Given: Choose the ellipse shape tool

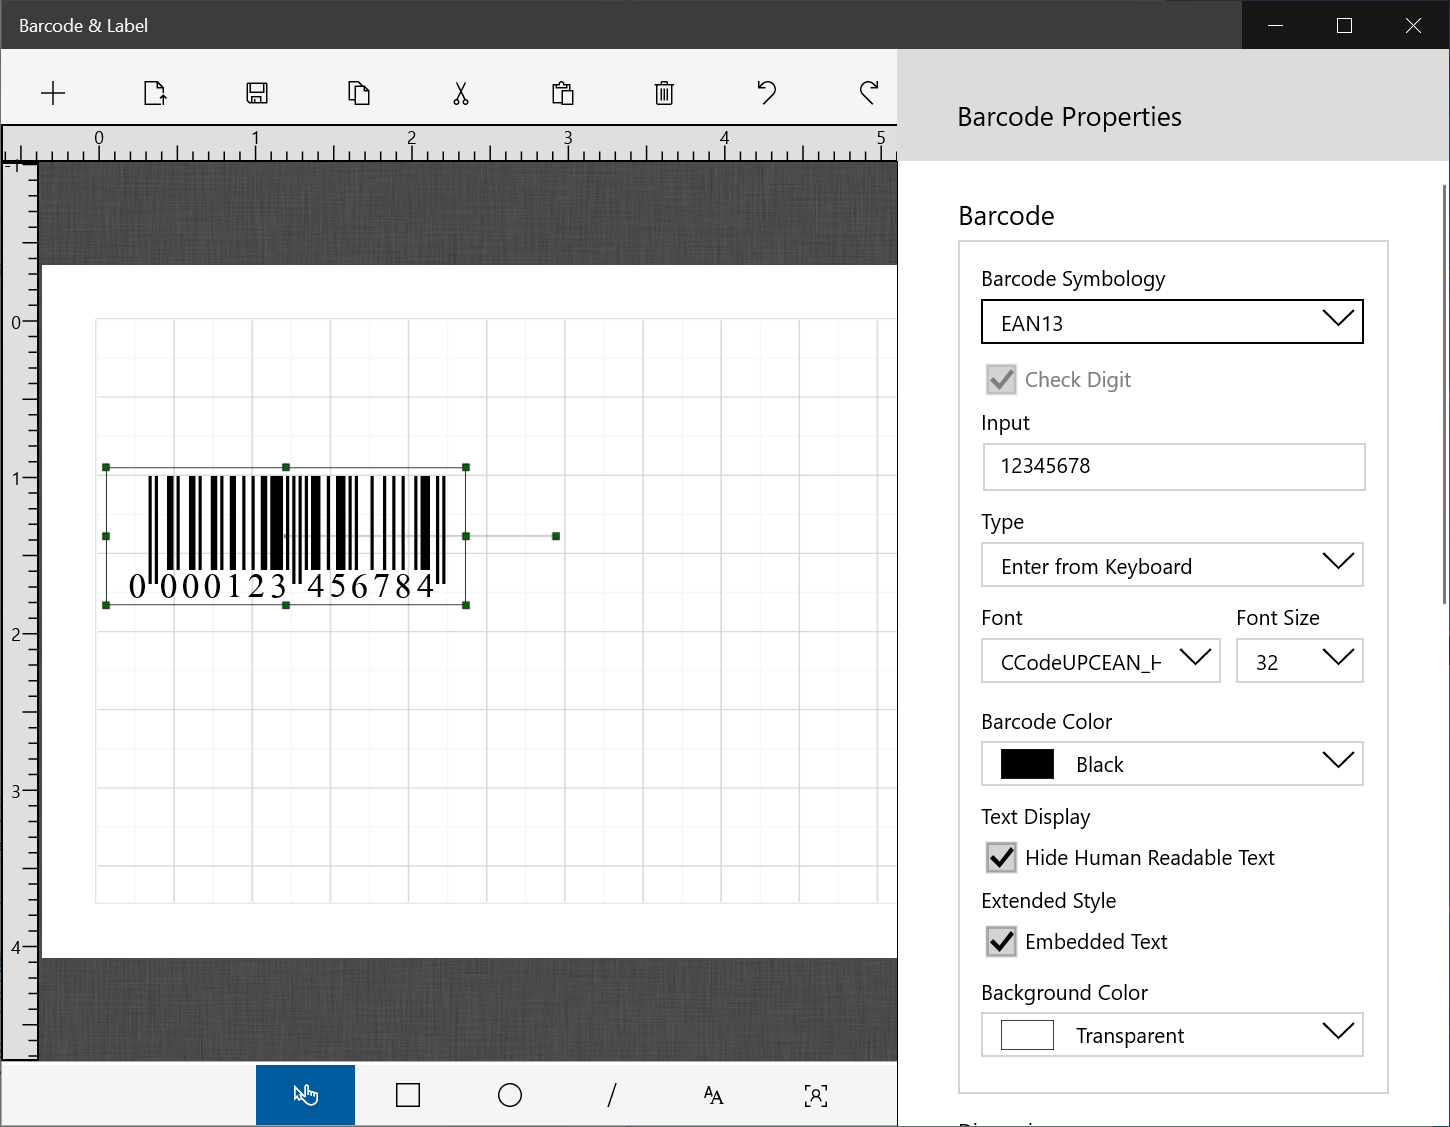Looking at the screenshot, I should [x=510, y=1095].
